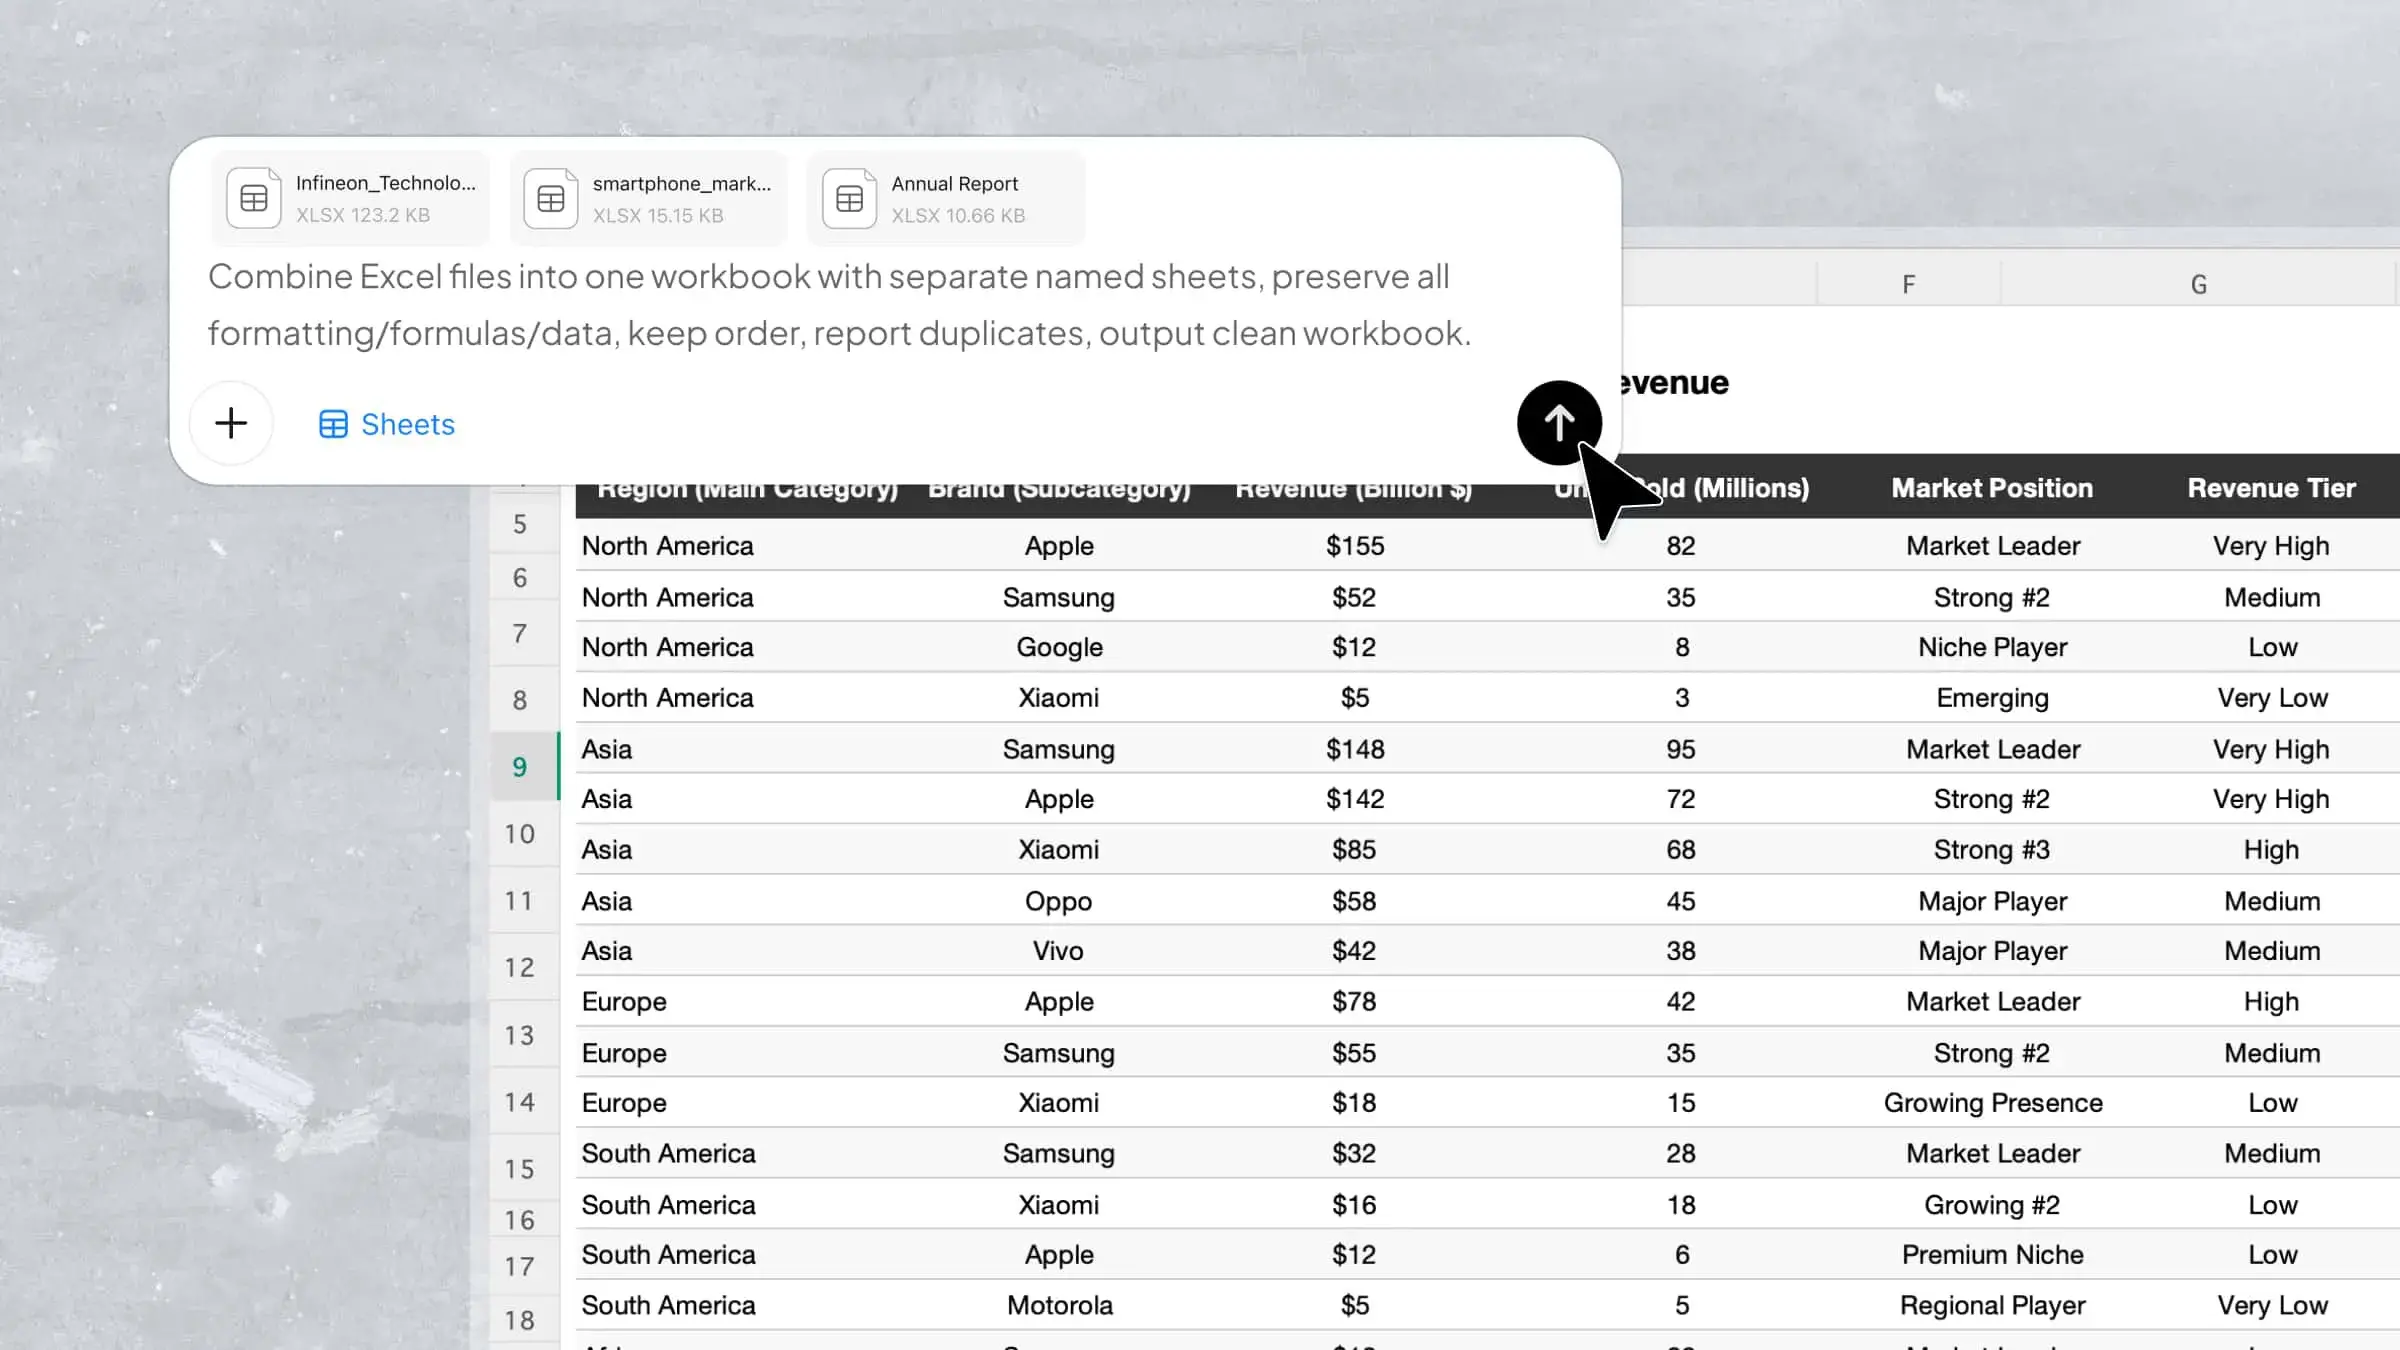Image resolution: width=2400 pixels, height=1350 pixels.
Task: Click the Niche Player cell
Action: [x=1992, y=647]
